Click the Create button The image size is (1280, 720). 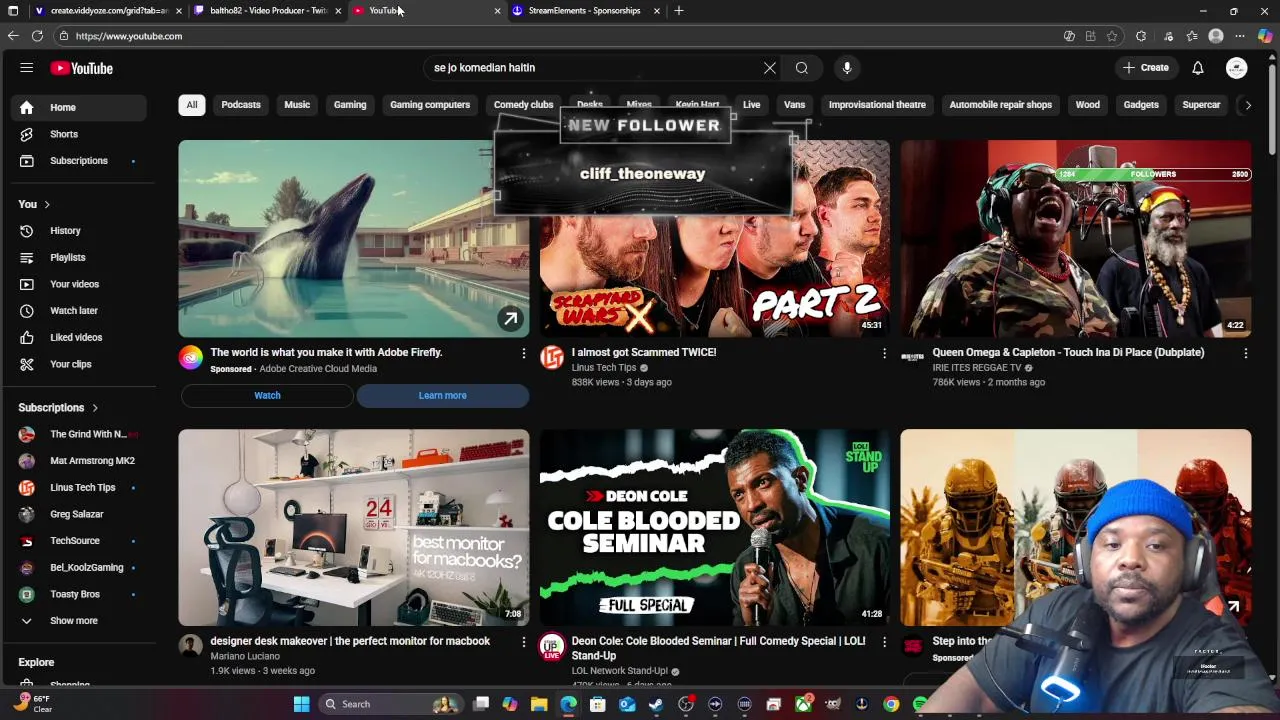[x=1146, y=68]
